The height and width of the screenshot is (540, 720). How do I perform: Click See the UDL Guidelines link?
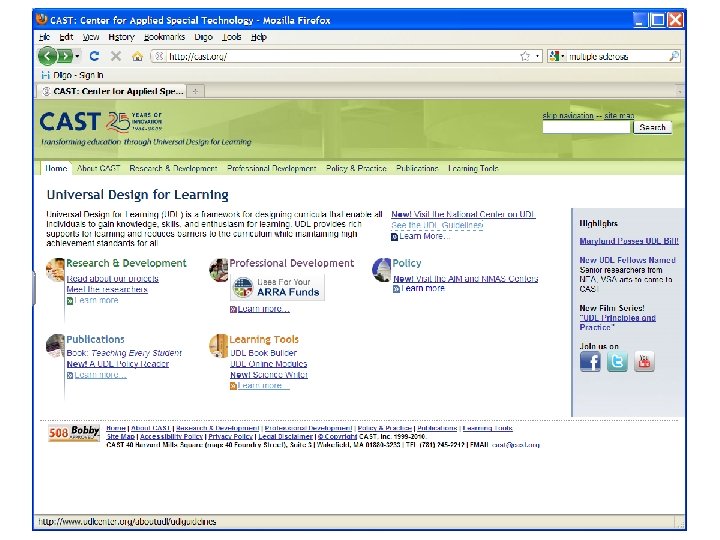coord(437,225)
